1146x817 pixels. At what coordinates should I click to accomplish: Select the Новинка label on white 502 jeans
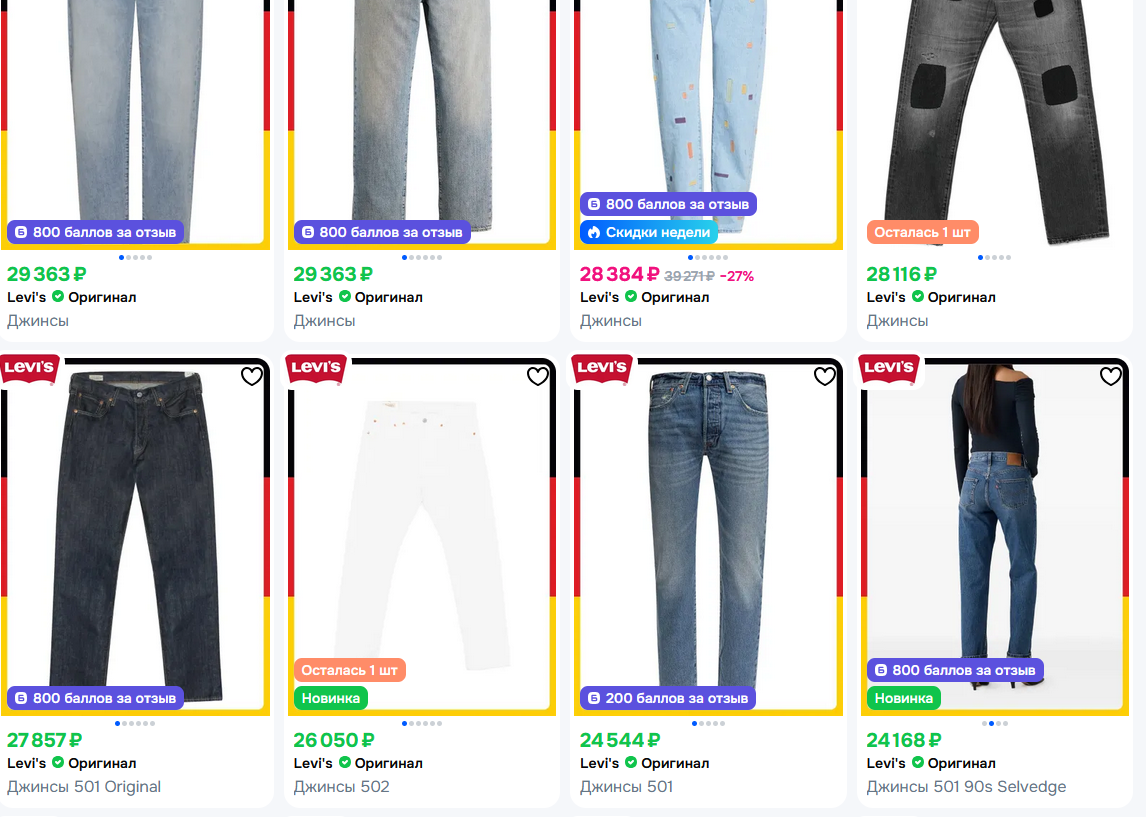[330, 699]
